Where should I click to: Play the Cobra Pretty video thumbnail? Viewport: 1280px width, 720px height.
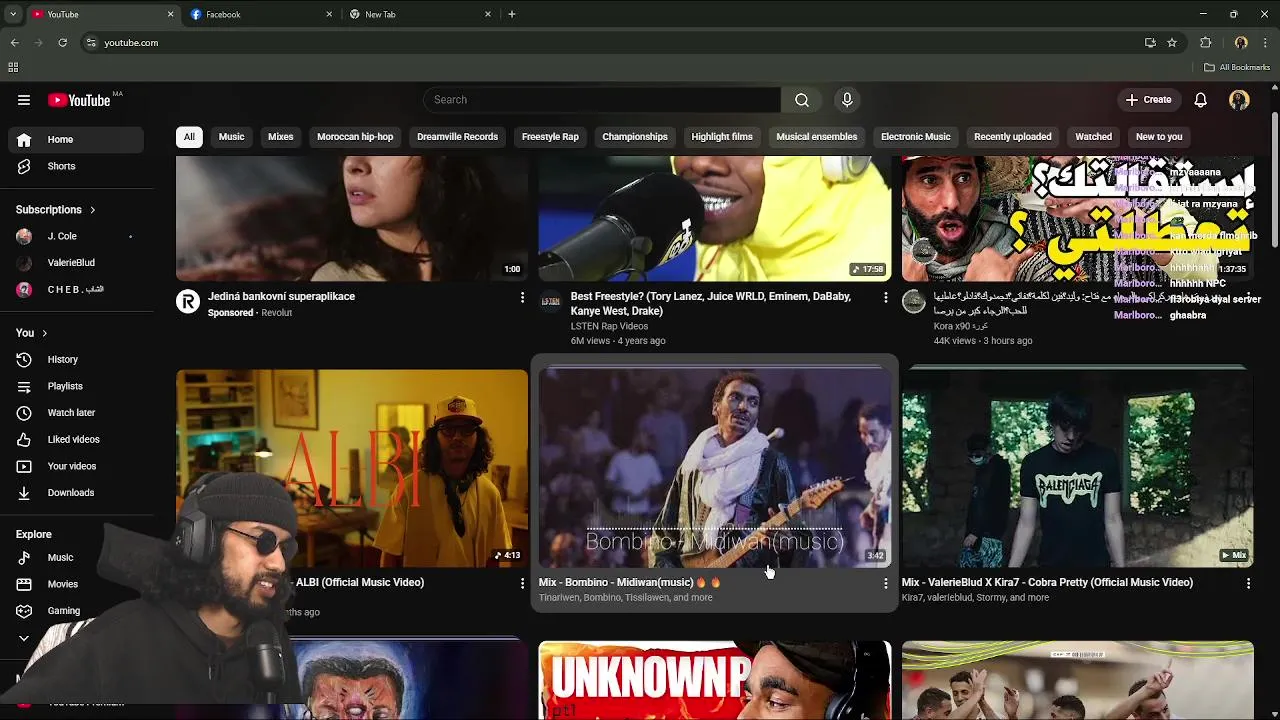tap(1078, 468)
